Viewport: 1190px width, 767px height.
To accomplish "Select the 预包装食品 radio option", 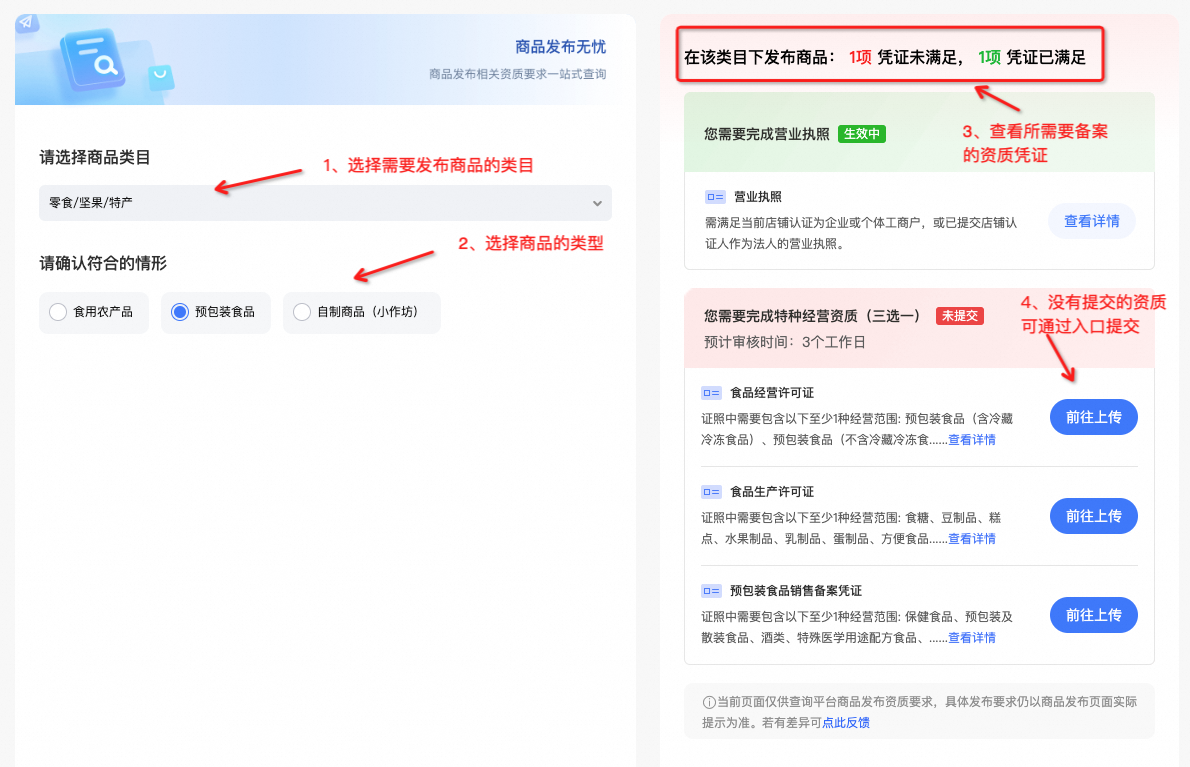I will [x=216, y=312].
